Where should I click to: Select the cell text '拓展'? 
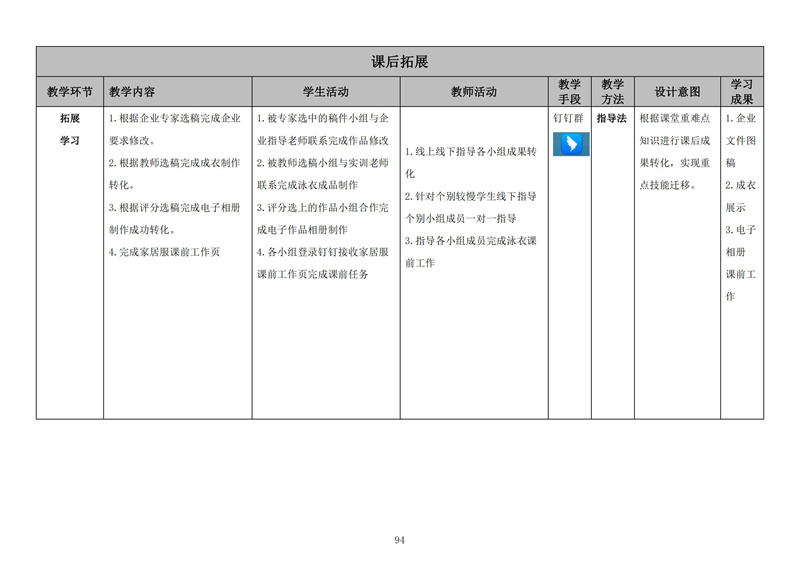tap(70, 118)
